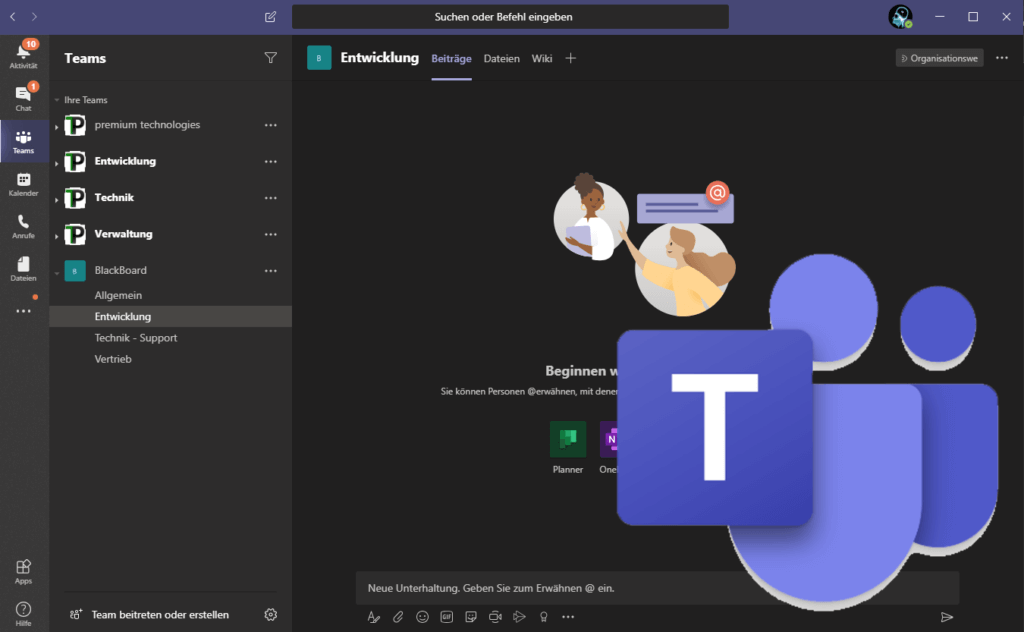Screen dimensions: 1024x632
Task: Open the Dateien section in sidebar
Action: pyautogui.click(x=24, y=268)
